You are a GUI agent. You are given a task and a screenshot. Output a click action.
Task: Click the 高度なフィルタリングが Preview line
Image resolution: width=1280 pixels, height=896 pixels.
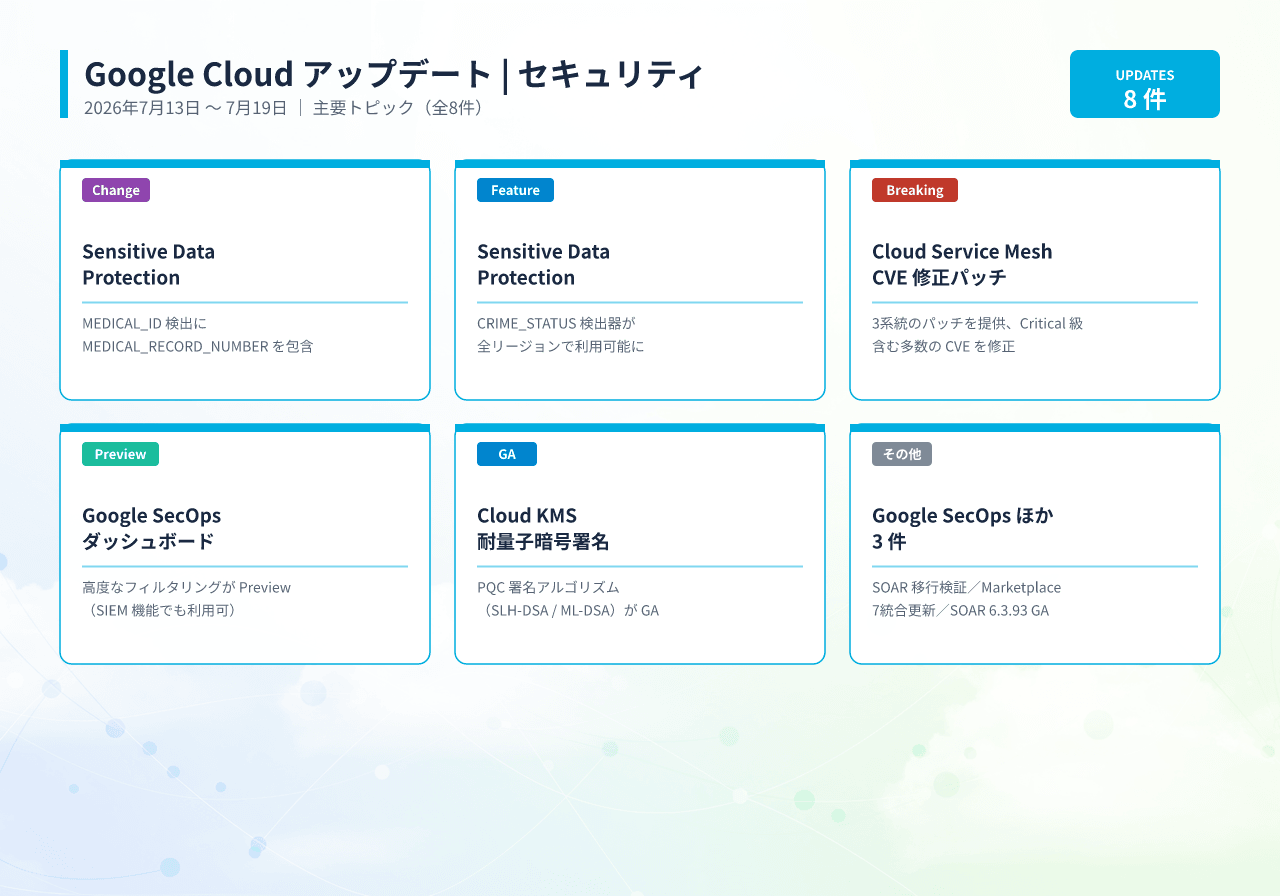coord(186,587)
